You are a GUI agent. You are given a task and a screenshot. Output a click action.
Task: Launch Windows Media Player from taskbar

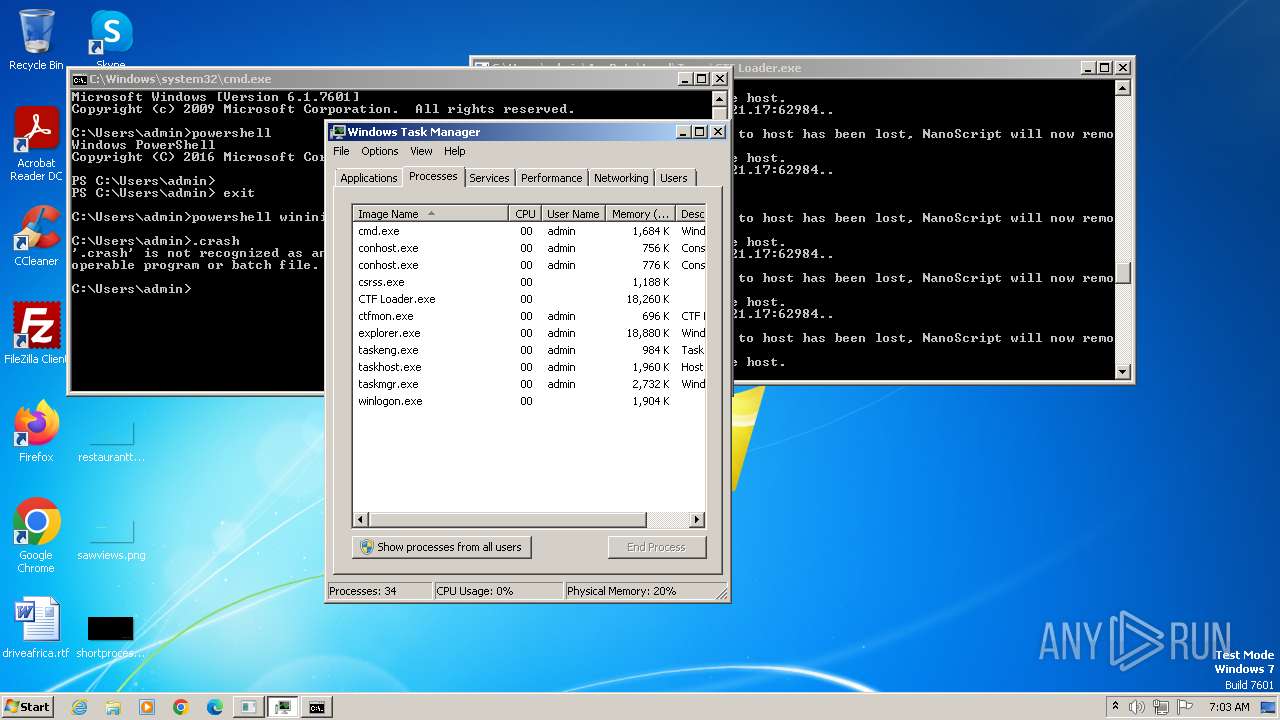[147, 707]
